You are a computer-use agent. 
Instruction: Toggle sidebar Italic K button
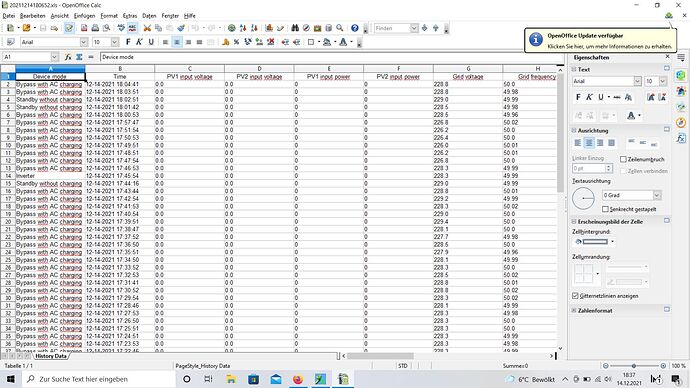(589, 97)
